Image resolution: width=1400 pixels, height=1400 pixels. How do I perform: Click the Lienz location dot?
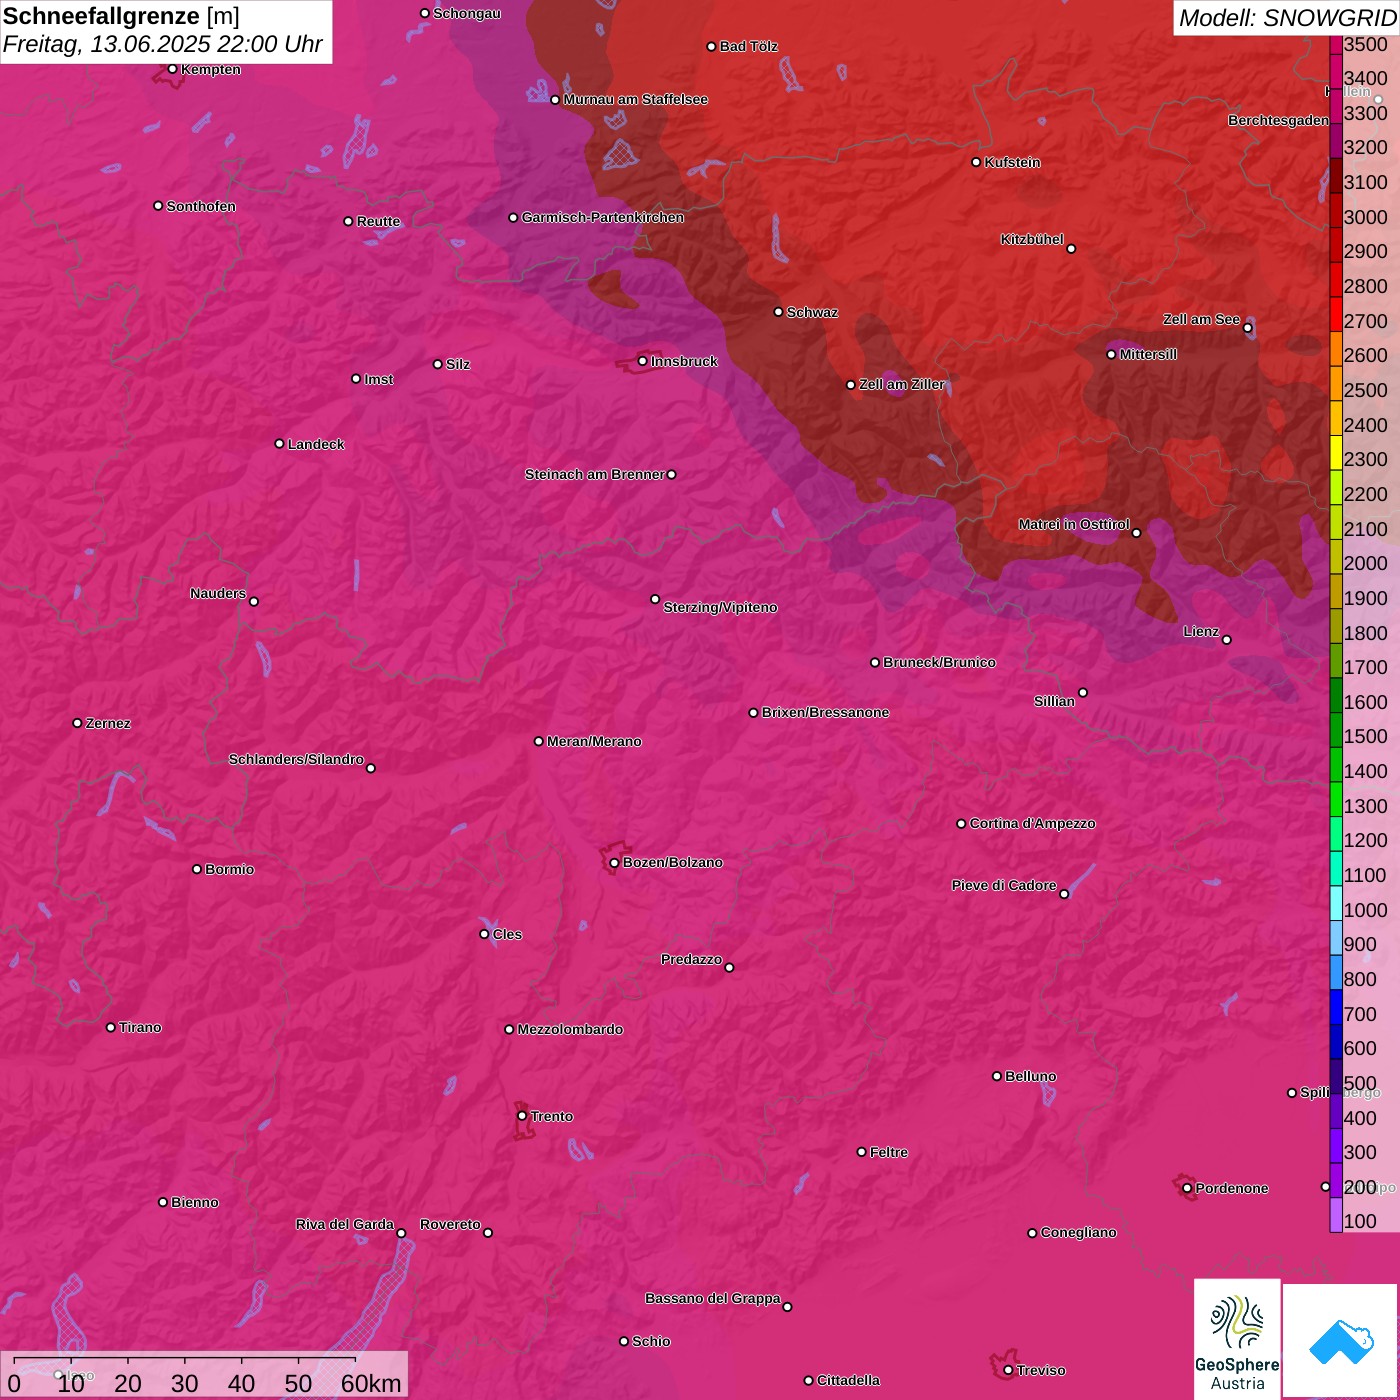(1227, 639)
